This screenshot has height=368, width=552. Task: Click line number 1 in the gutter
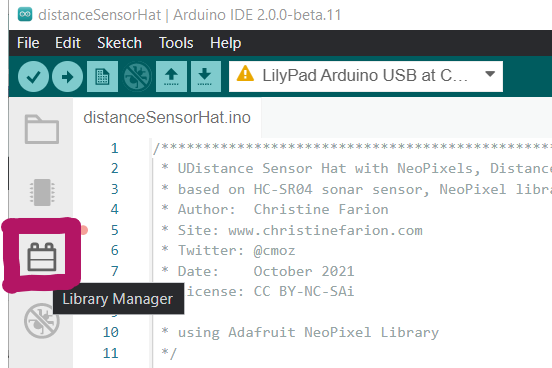114,148
